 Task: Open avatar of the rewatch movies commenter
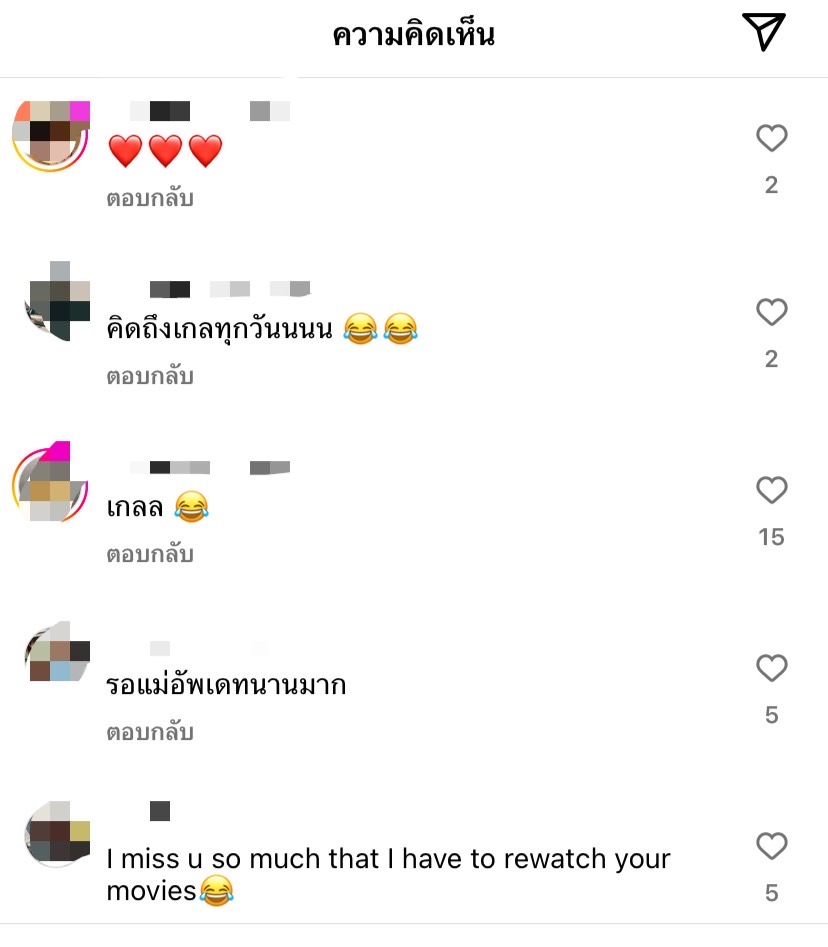(x=57, y=833)
